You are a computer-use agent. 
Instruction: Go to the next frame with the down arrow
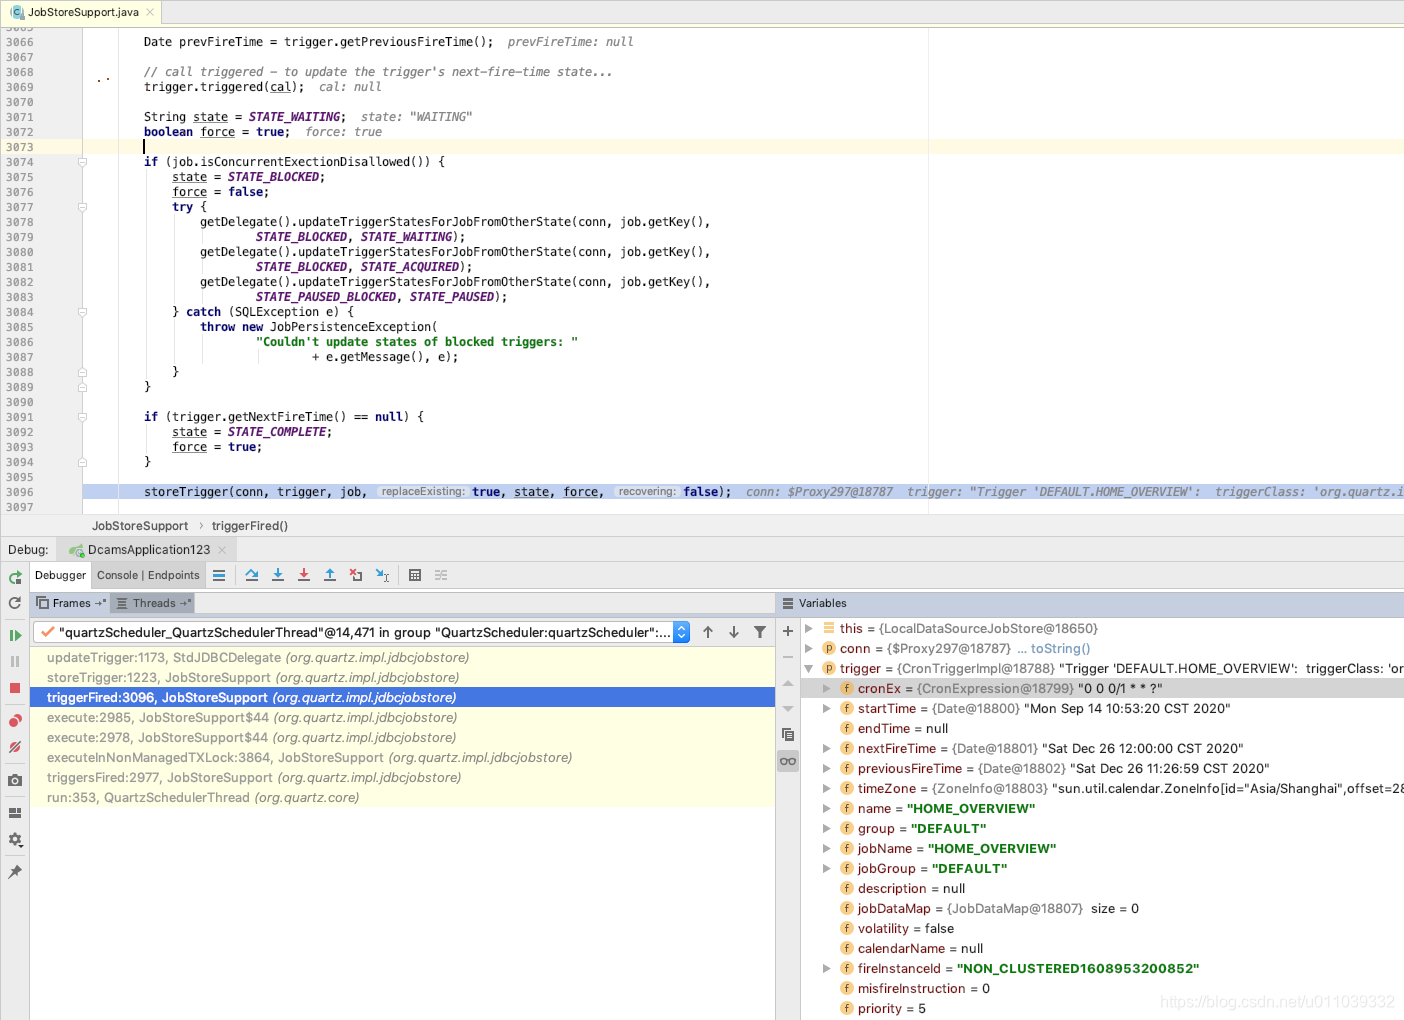click(734, 632)
